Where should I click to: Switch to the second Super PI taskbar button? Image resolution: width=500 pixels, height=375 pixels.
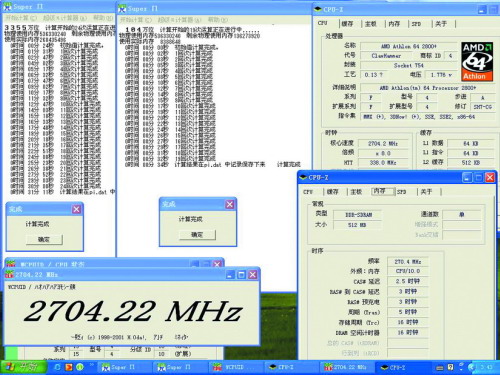pyautogui.click(x=179, y=367)
